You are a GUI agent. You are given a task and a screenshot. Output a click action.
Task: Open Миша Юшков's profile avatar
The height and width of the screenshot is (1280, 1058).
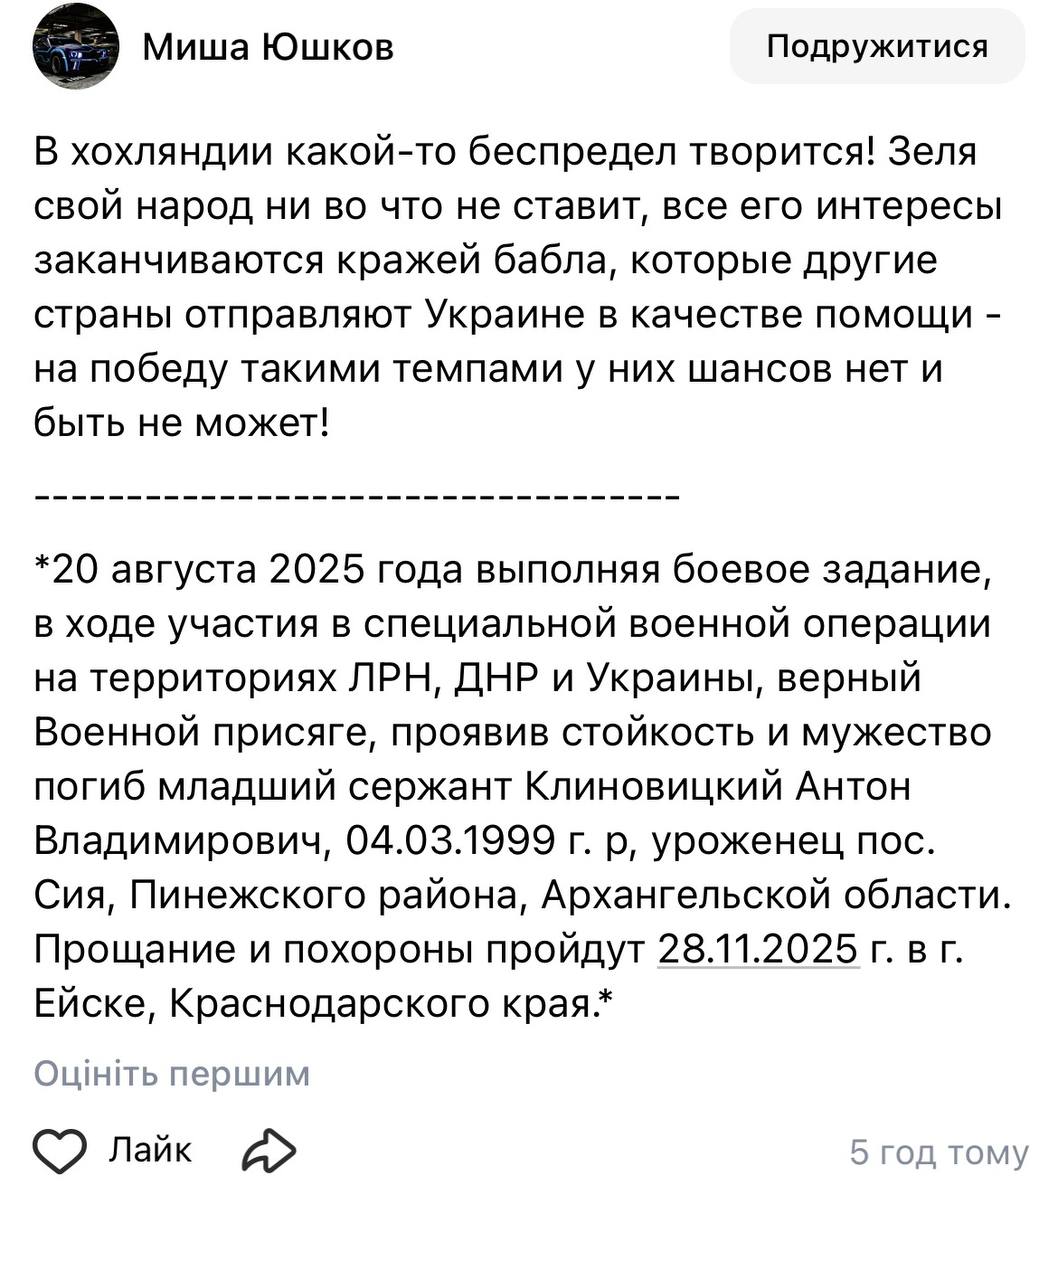click(x=76, y=47)
